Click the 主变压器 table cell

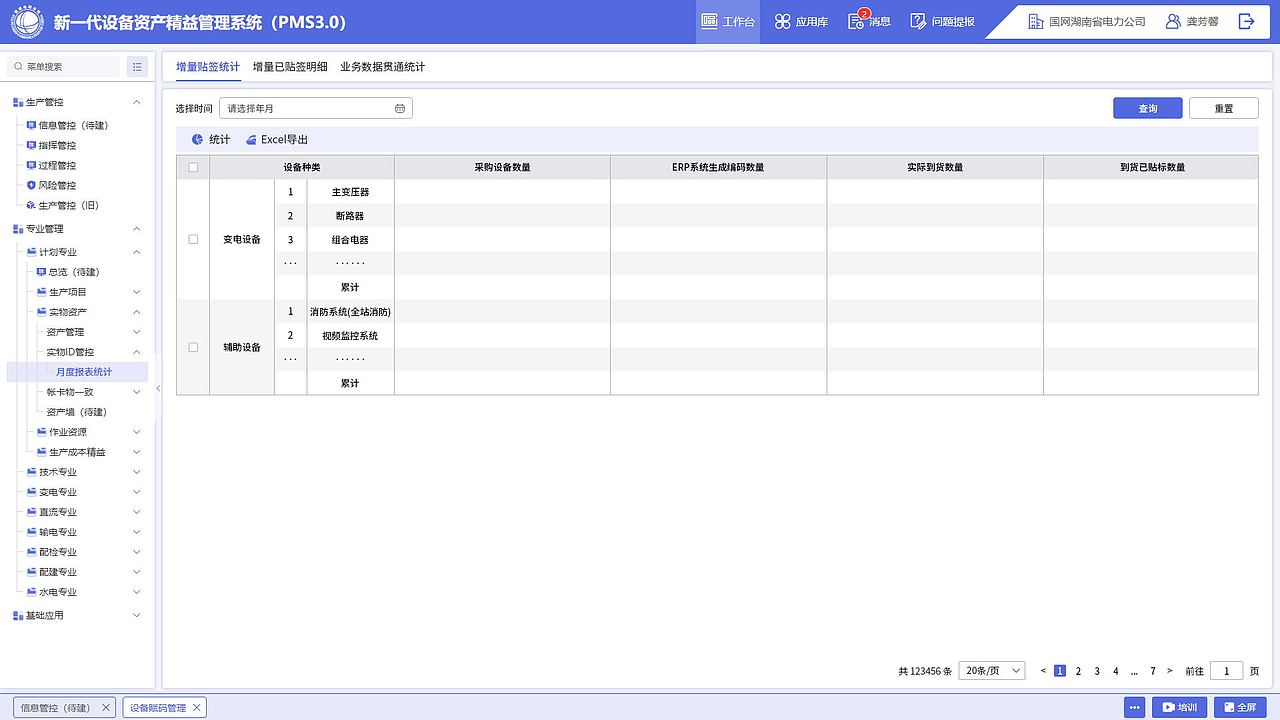350,192
